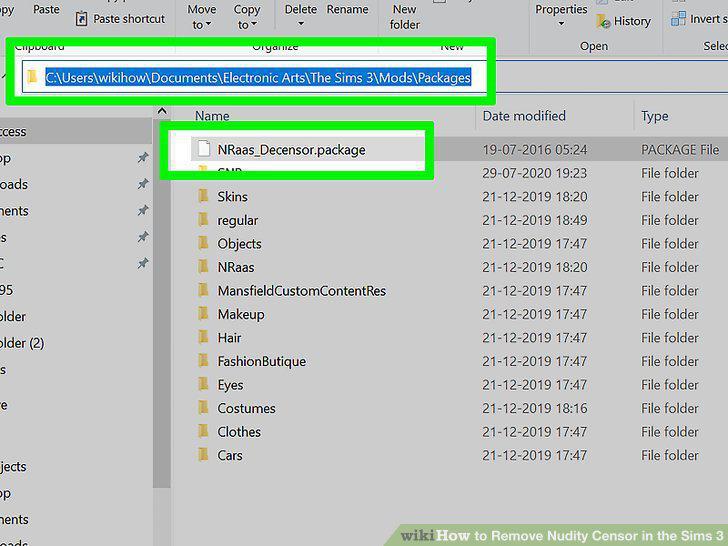The height and width of the screenshot is (546, 728).
Task: Sort by Date modified column header
Action: [x=524, y=116]
